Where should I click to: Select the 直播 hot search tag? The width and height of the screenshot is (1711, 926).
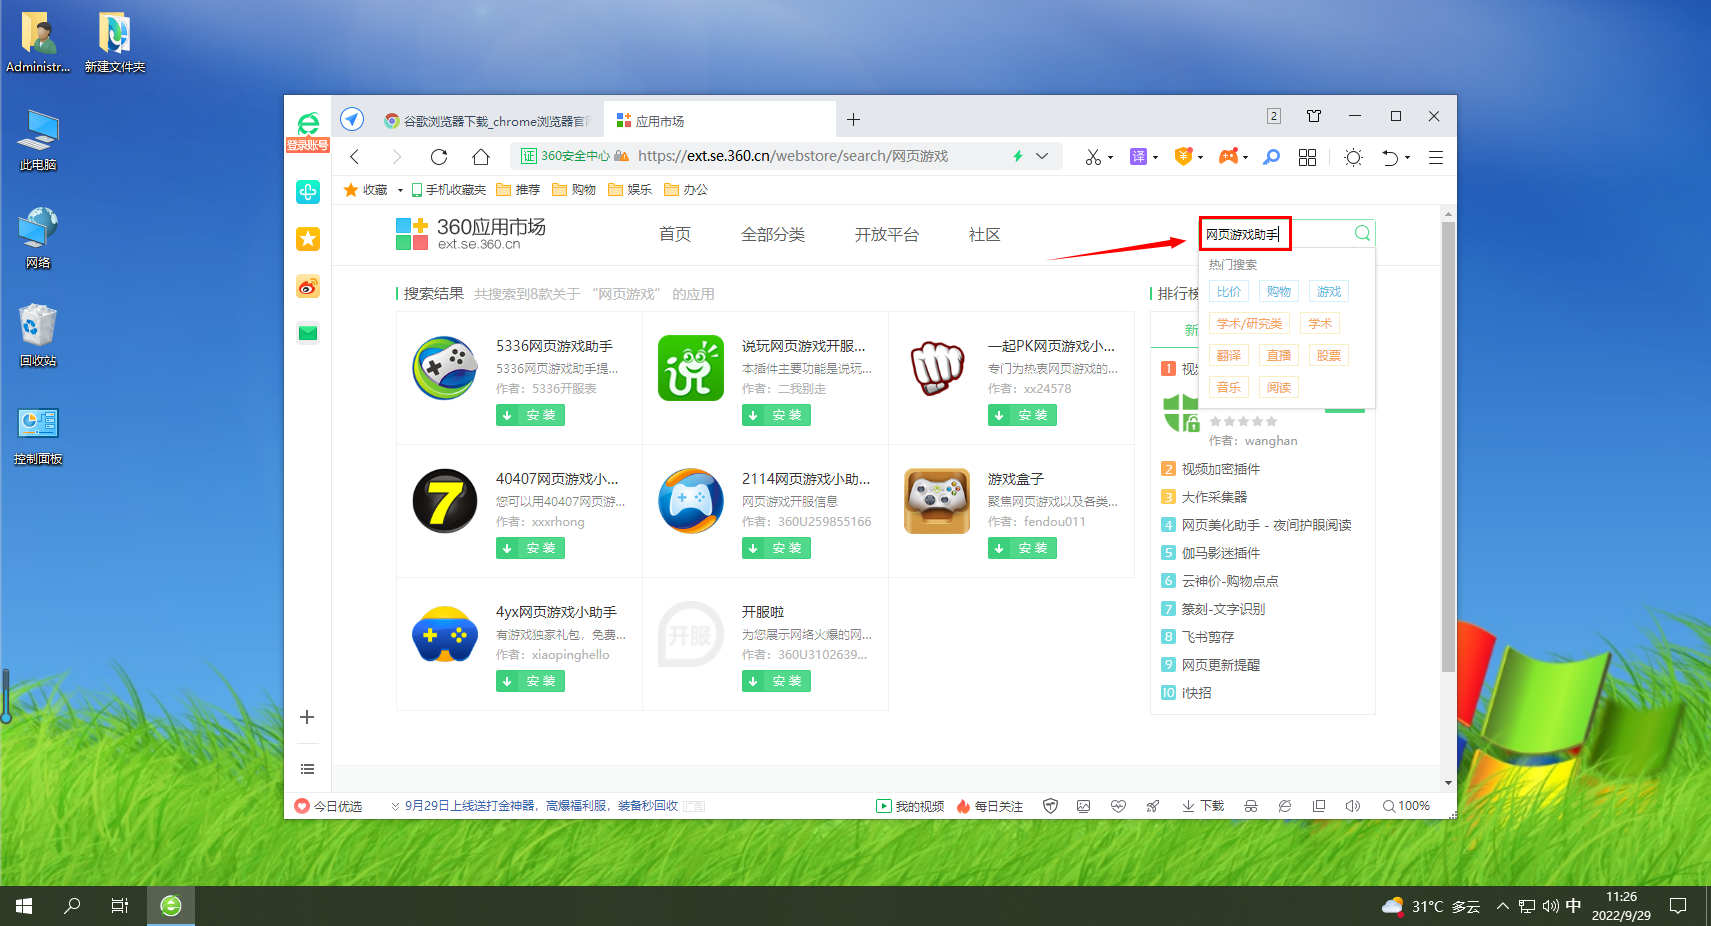pos(1279,356)
